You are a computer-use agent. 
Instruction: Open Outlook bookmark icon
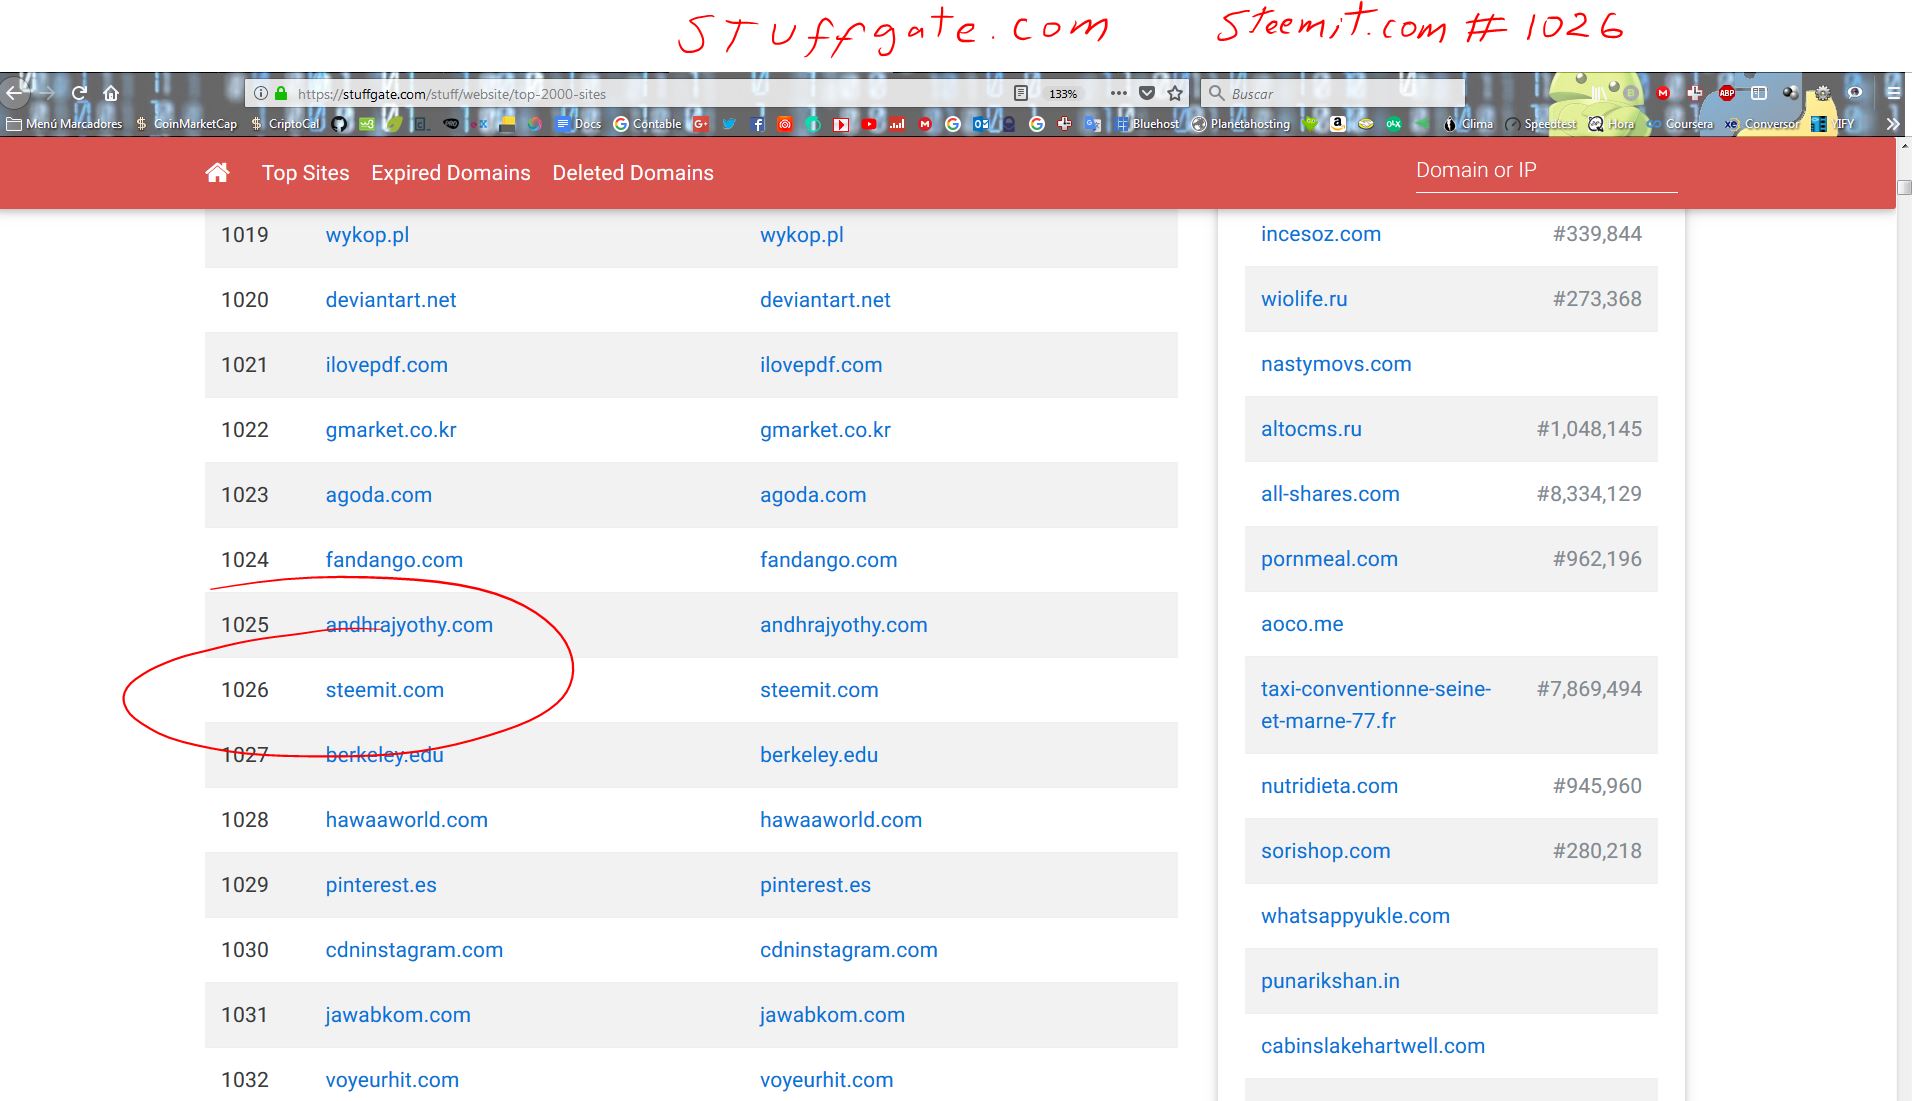click(981, 124)
